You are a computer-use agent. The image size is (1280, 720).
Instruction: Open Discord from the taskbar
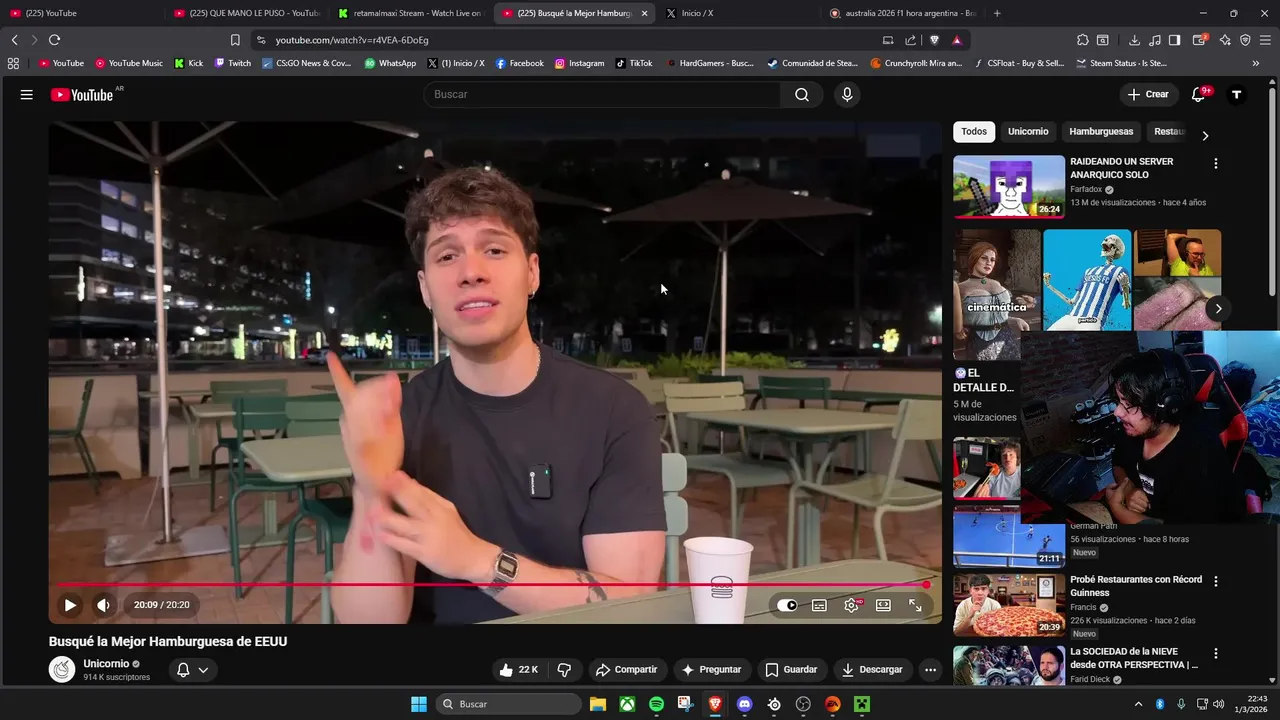click(744, 704)
